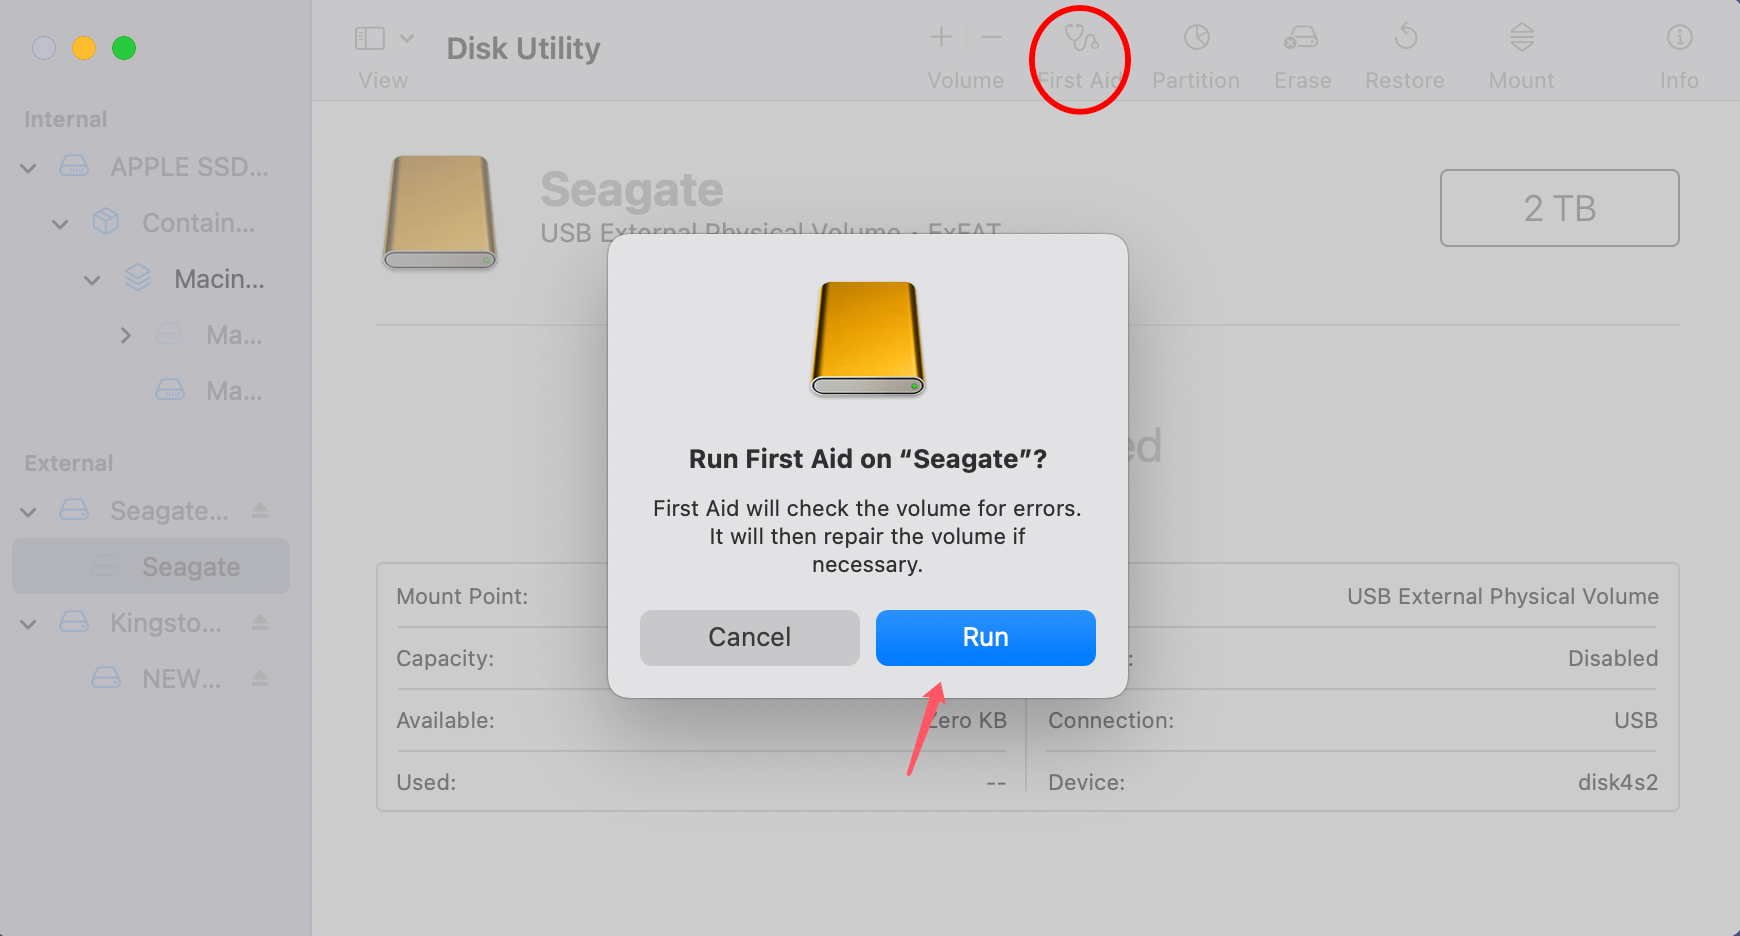Image resolution: width=1740 pixels, height=936 pixels.
Task: Eject the Kingston external drive
Action: coord(260,622)
